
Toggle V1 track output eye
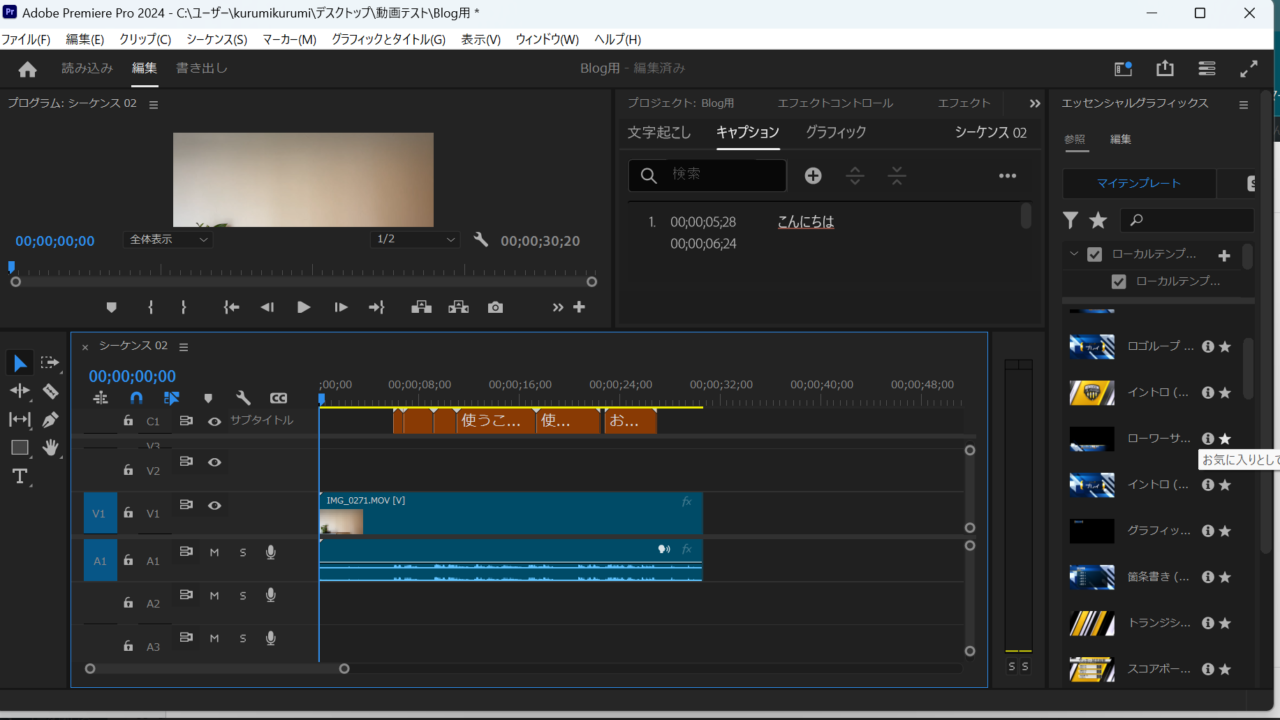coord(214,506)
